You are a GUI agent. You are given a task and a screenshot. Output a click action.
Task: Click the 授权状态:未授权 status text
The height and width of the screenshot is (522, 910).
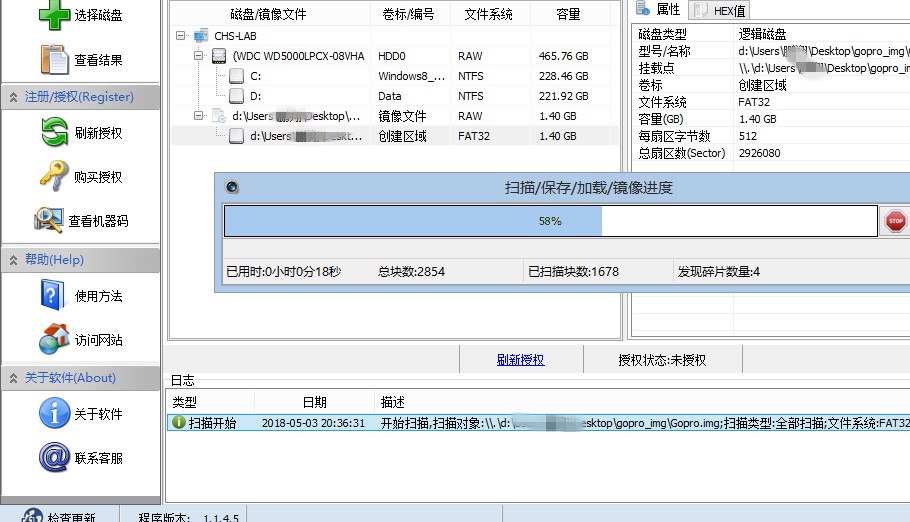pyautogui.click(x=662, y=360)
